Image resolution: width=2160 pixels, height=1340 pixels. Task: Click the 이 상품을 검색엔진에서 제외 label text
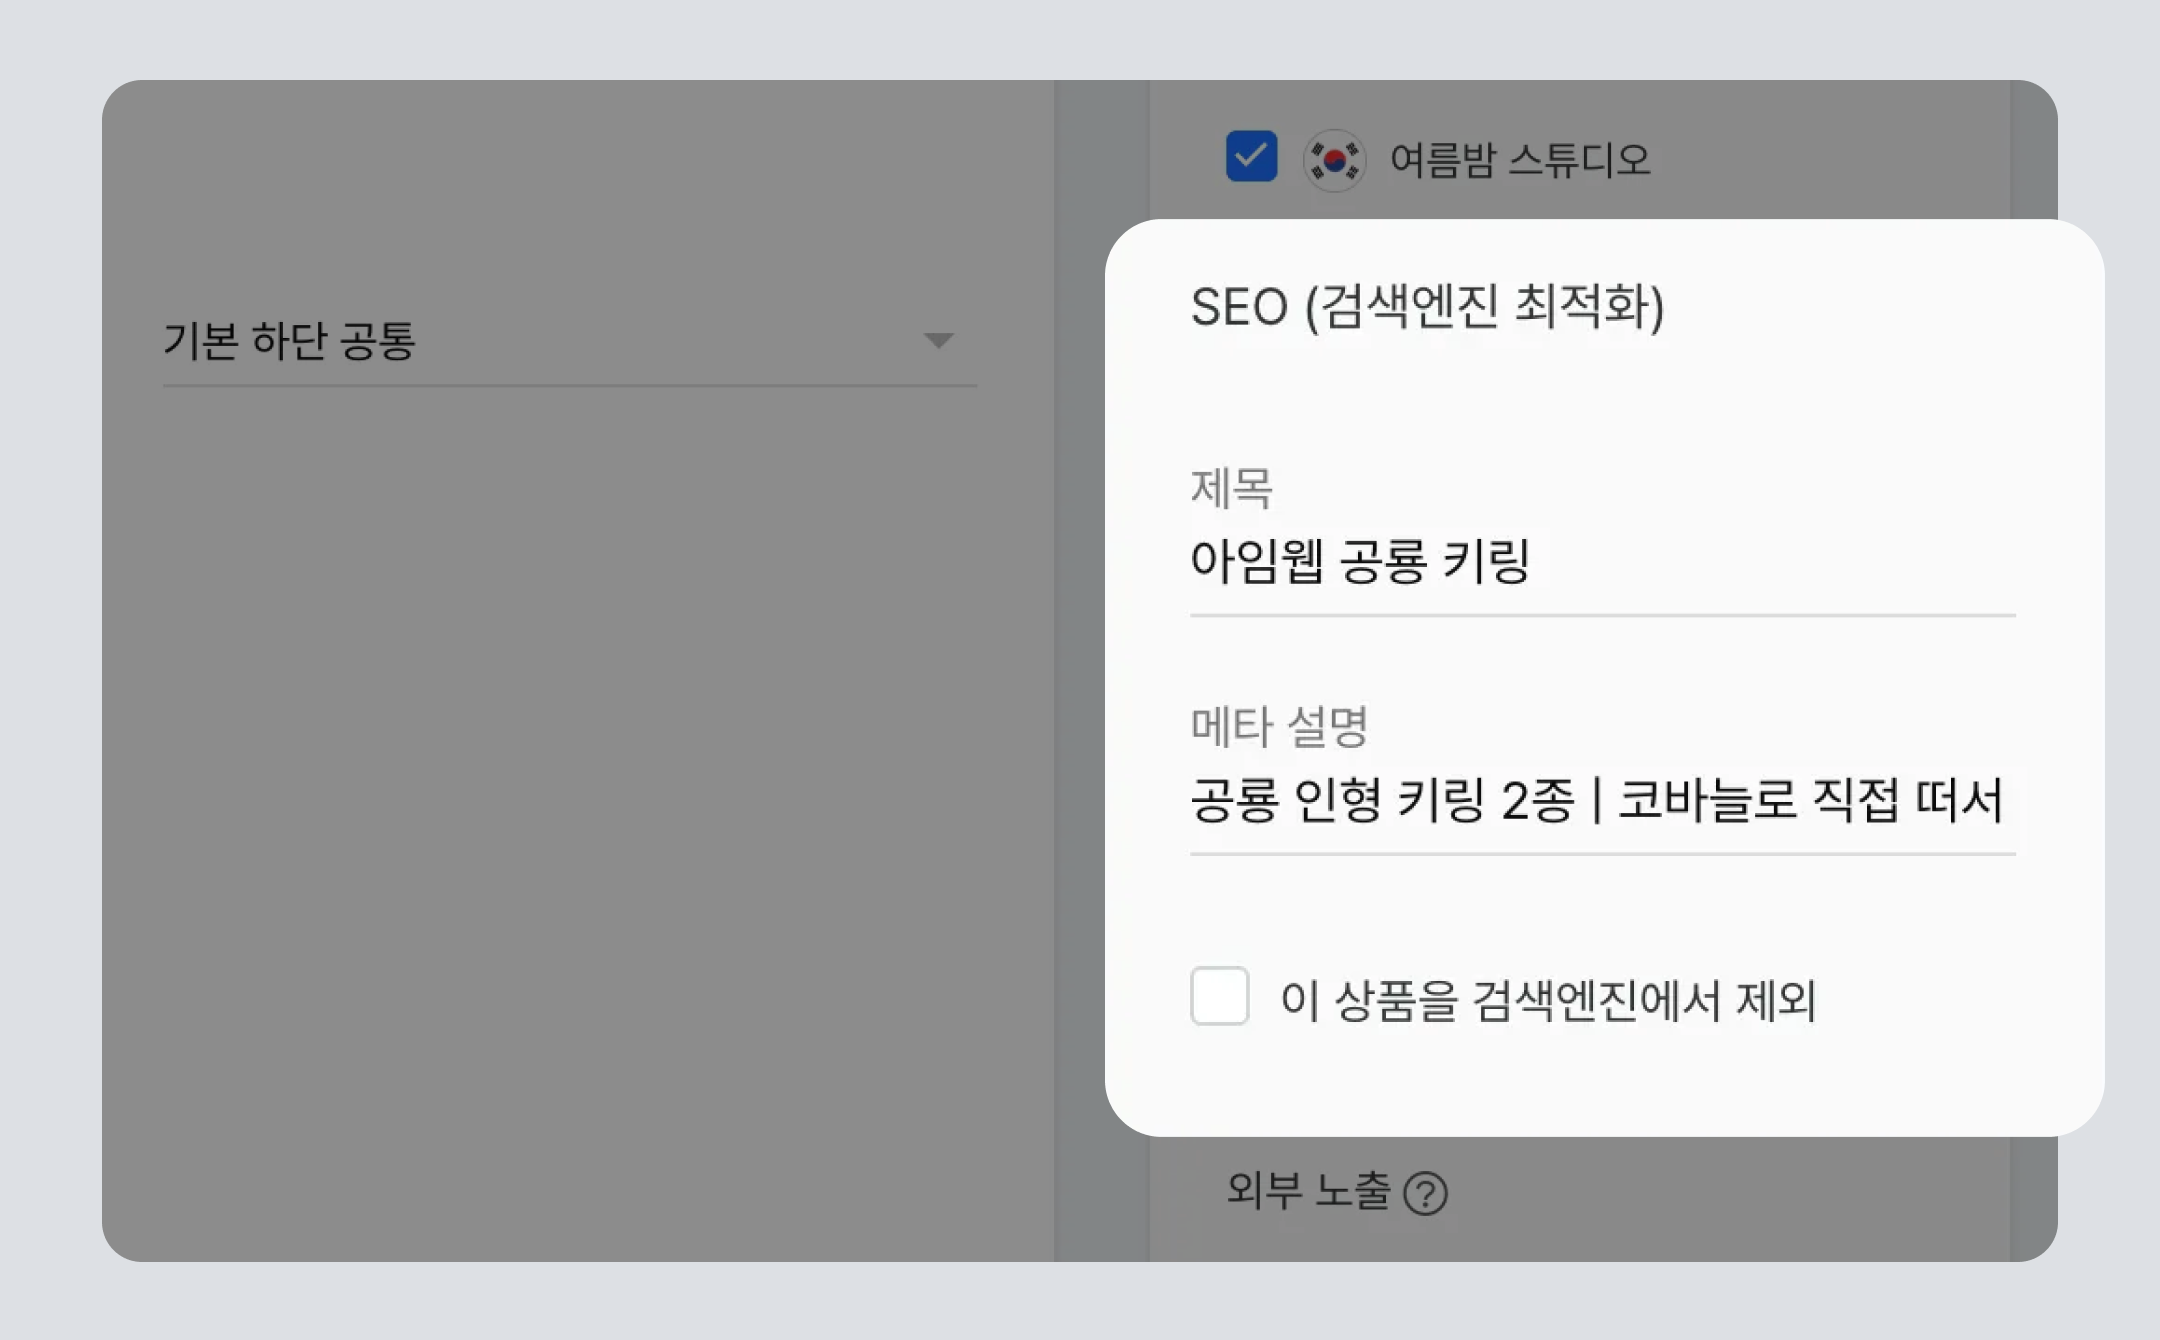(x=1548, y=1000)
